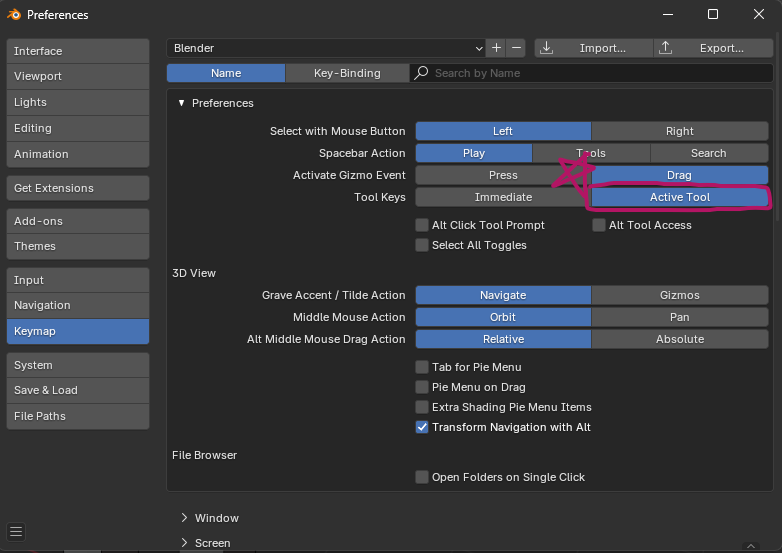This screenshot has height=553, width=782.
Task: Collapse the Preferences section triangle
Action: [182, 103]
